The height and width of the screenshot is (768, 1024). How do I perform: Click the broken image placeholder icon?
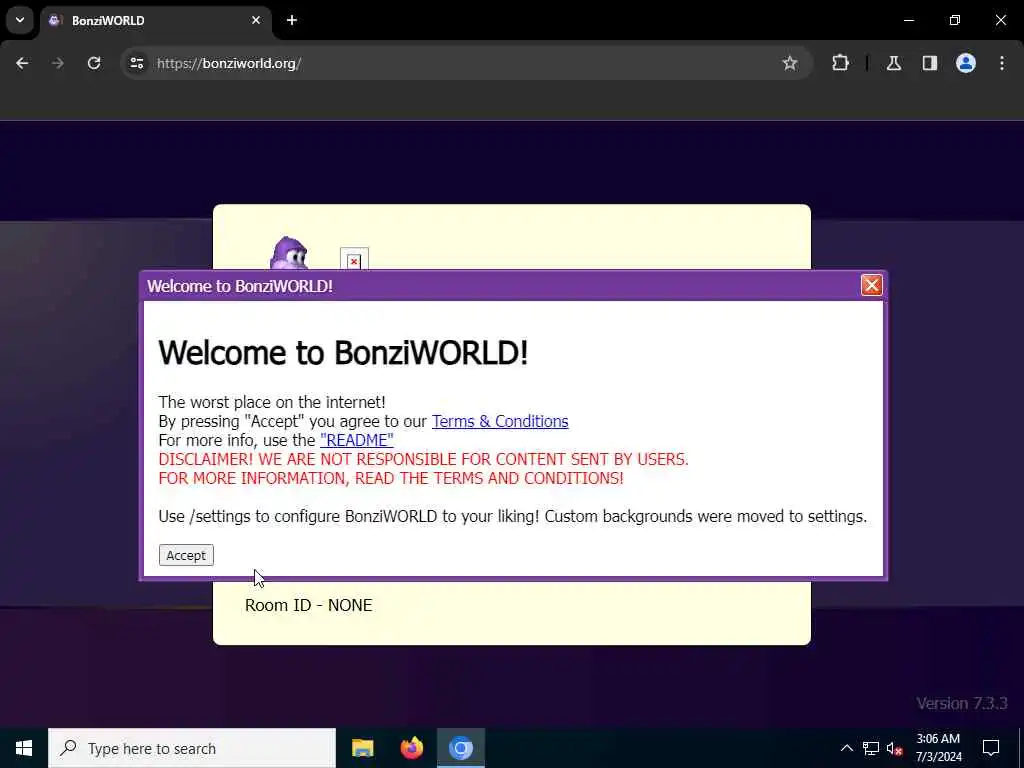point(354,261)
